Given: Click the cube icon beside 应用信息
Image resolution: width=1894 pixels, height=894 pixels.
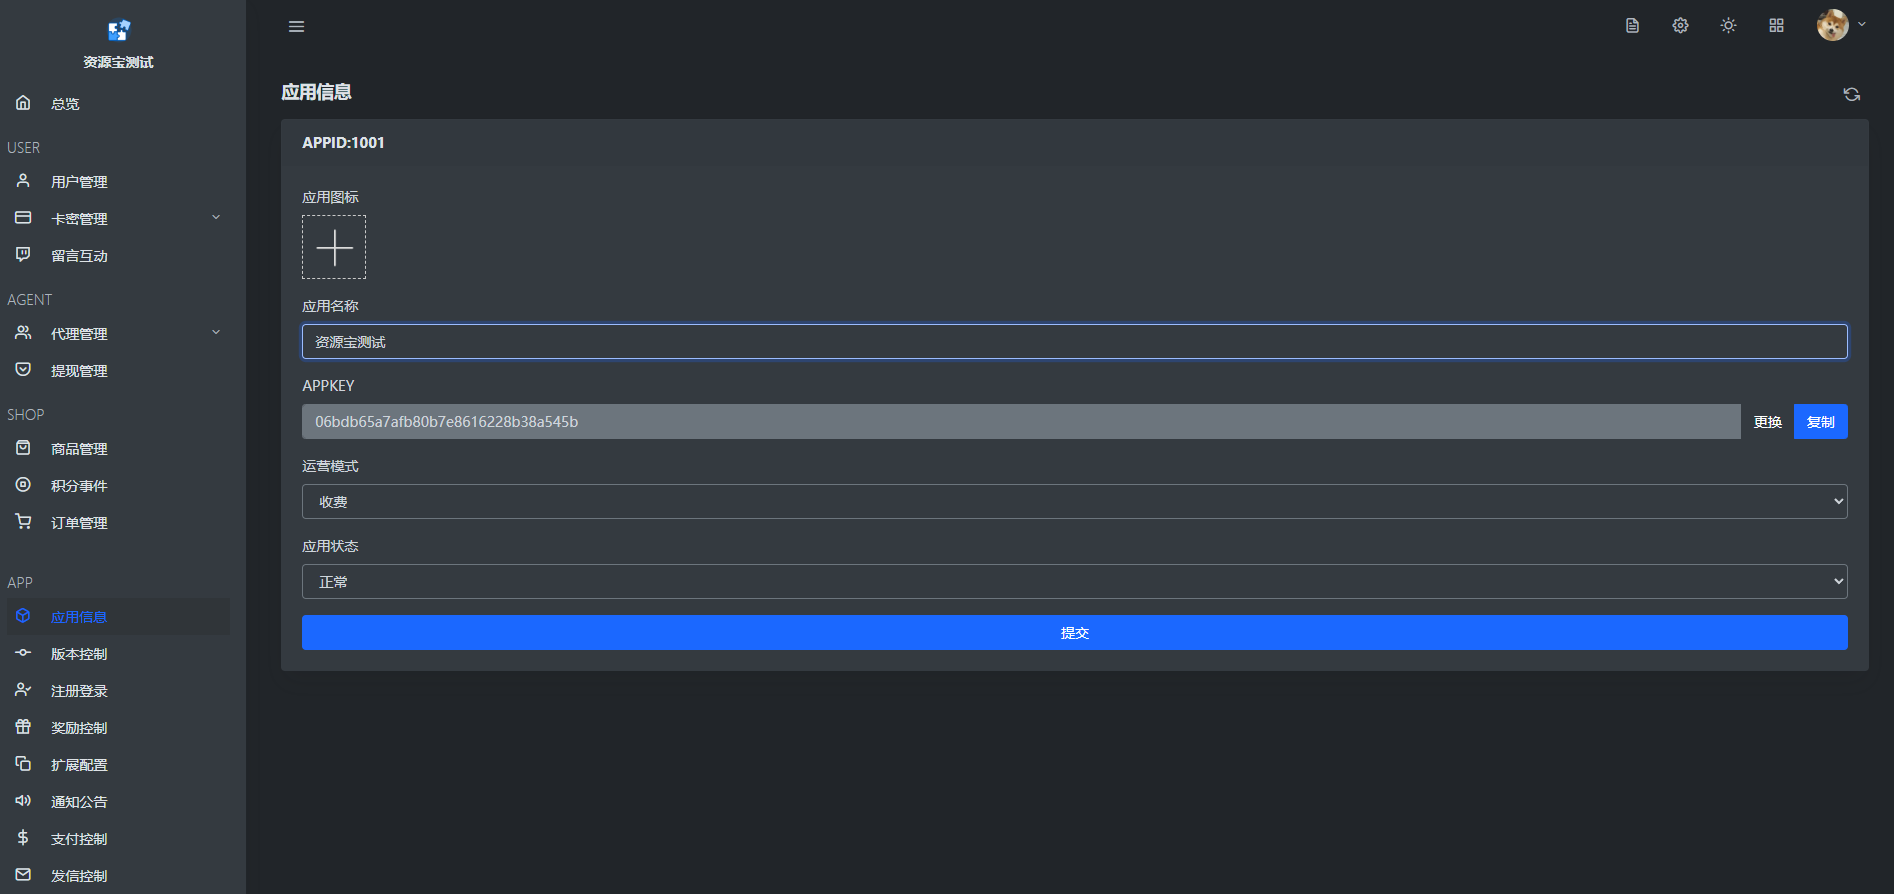Looking at the screenshot, I should [23, 616].
